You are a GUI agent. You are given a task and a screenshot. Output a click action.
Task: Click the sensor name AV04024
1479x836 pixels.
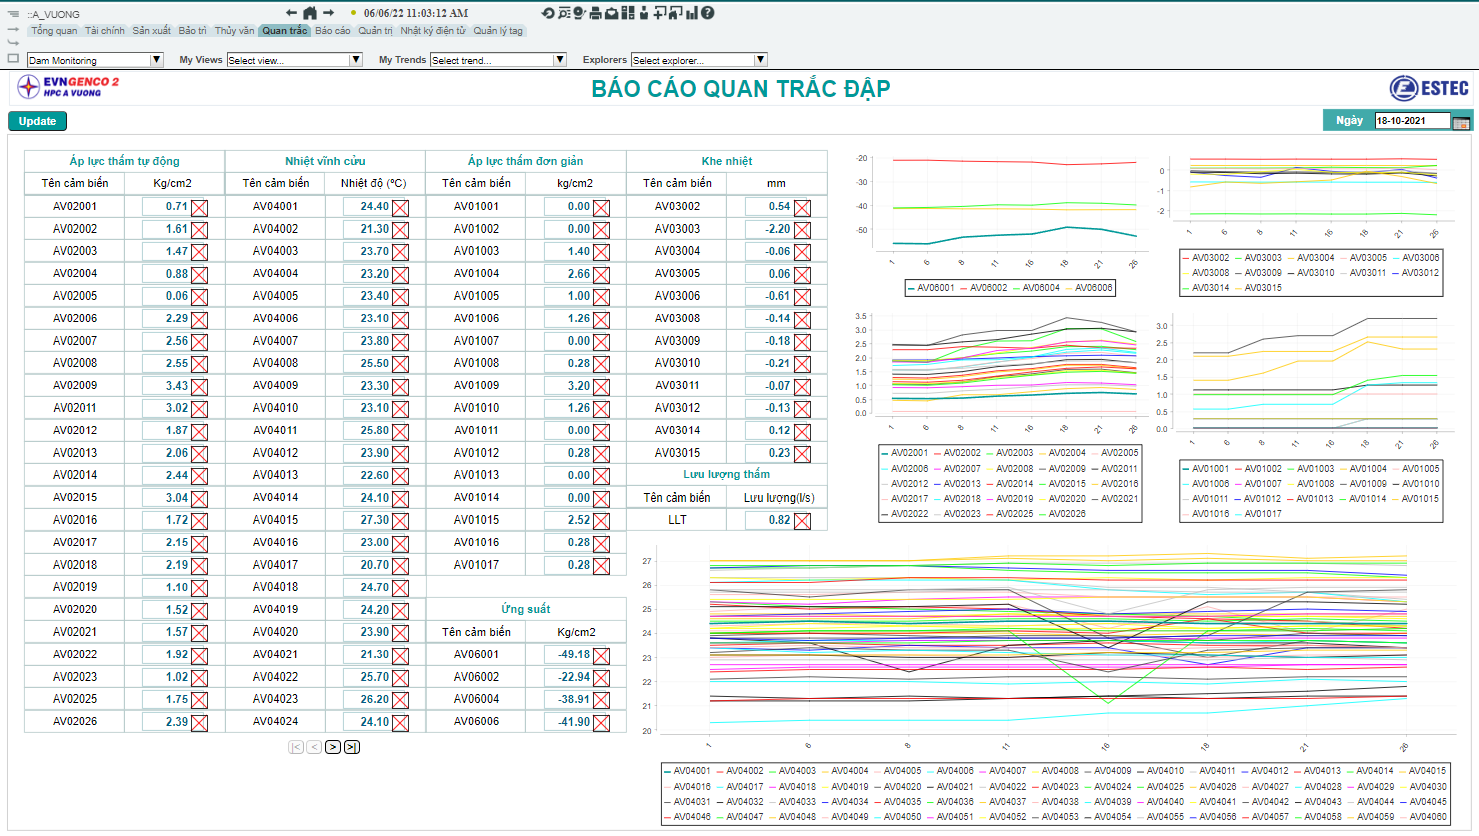[275, 722]
